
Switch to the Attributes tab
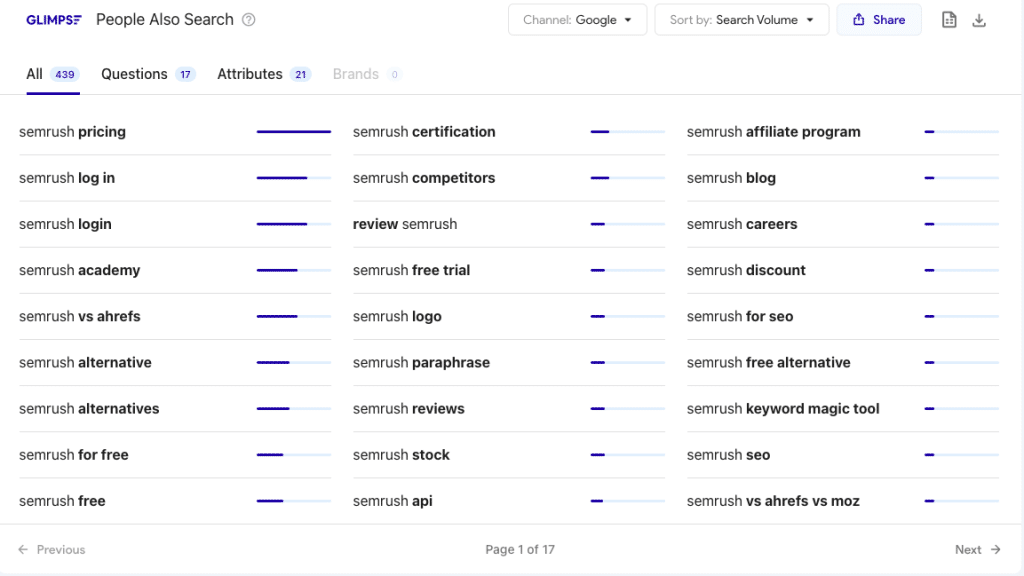(x=250, y=73)
